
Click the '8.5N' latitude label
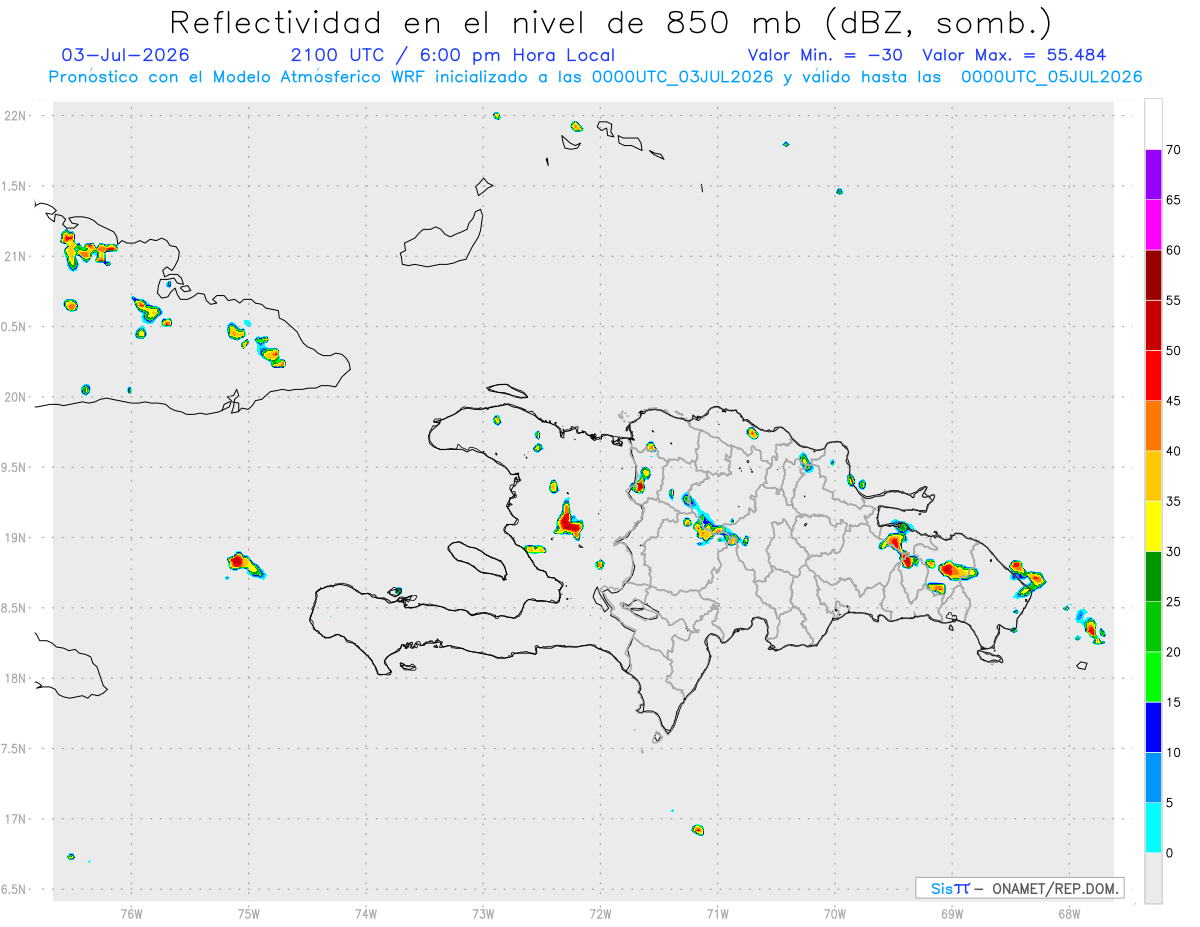point(15,608)
